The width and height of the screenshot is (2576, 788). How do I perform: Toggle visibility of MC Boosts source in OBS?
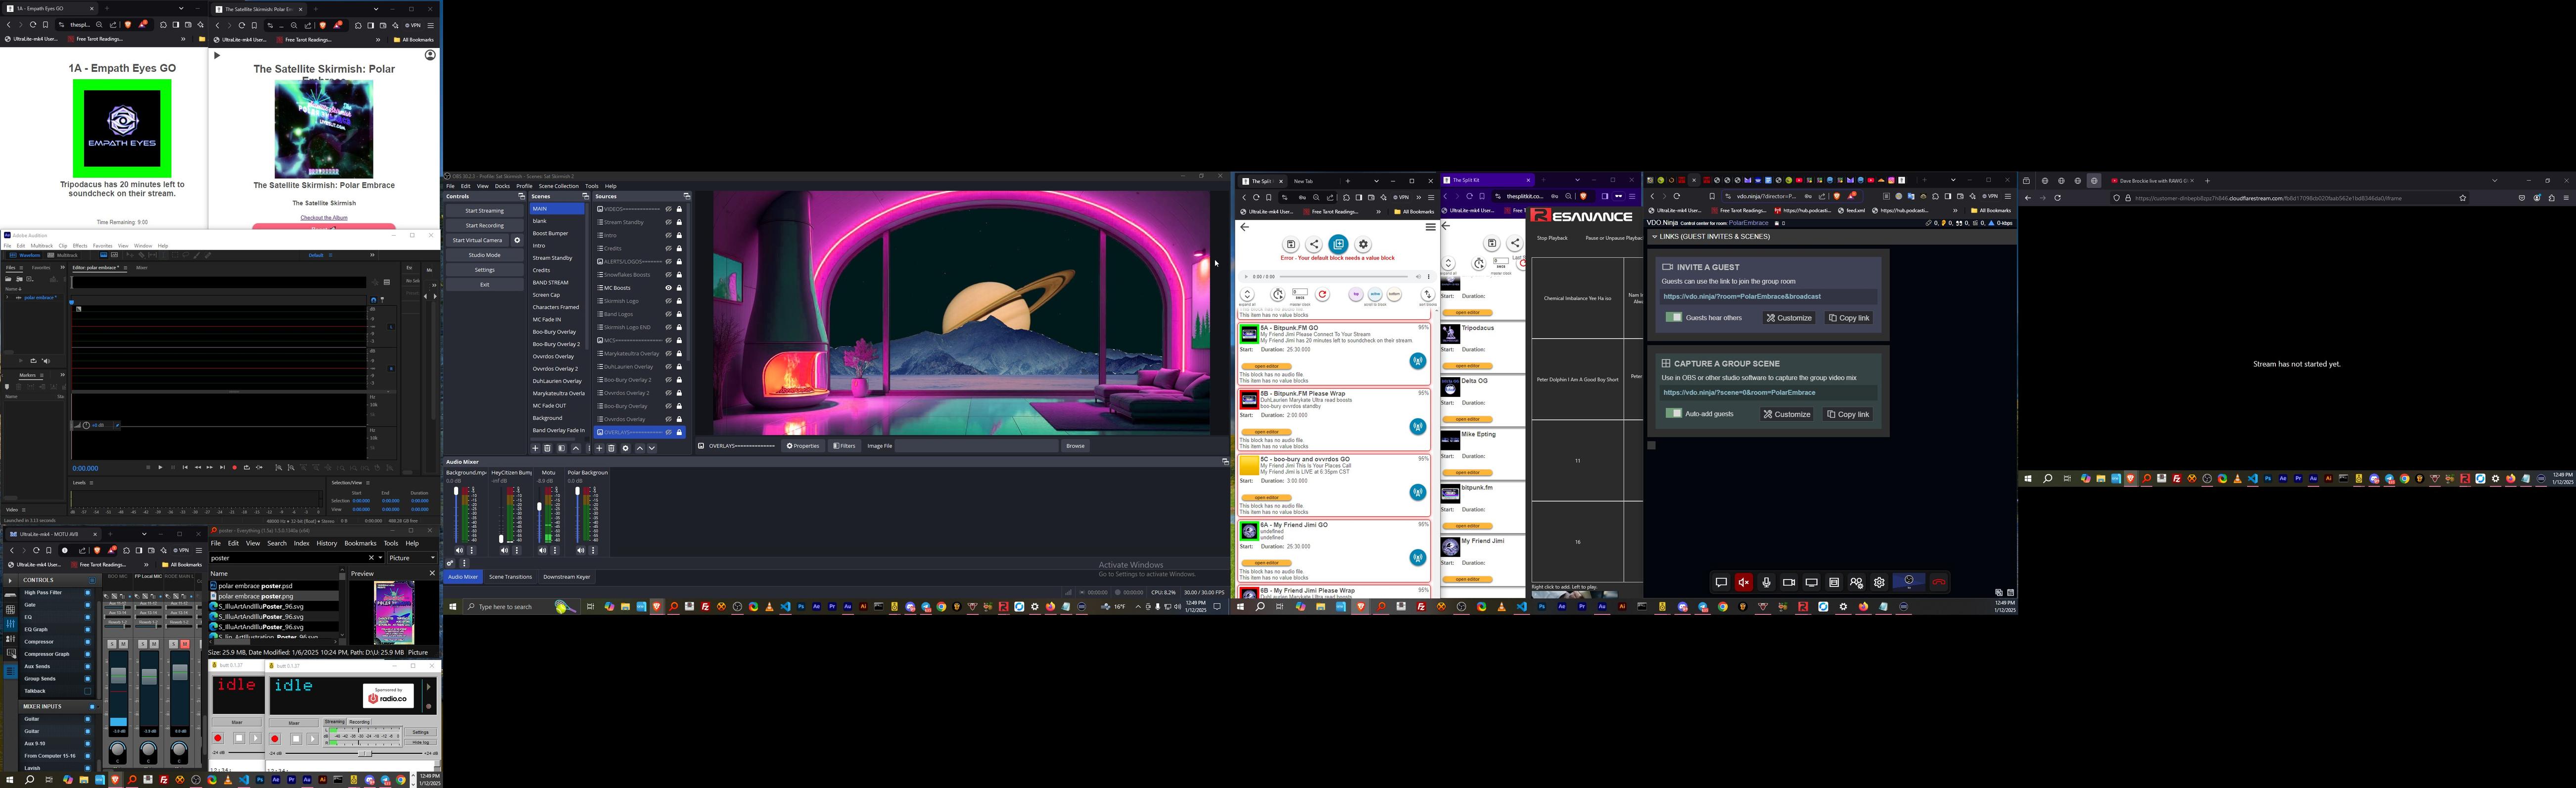pyautogui.click(x=669, y=288)
